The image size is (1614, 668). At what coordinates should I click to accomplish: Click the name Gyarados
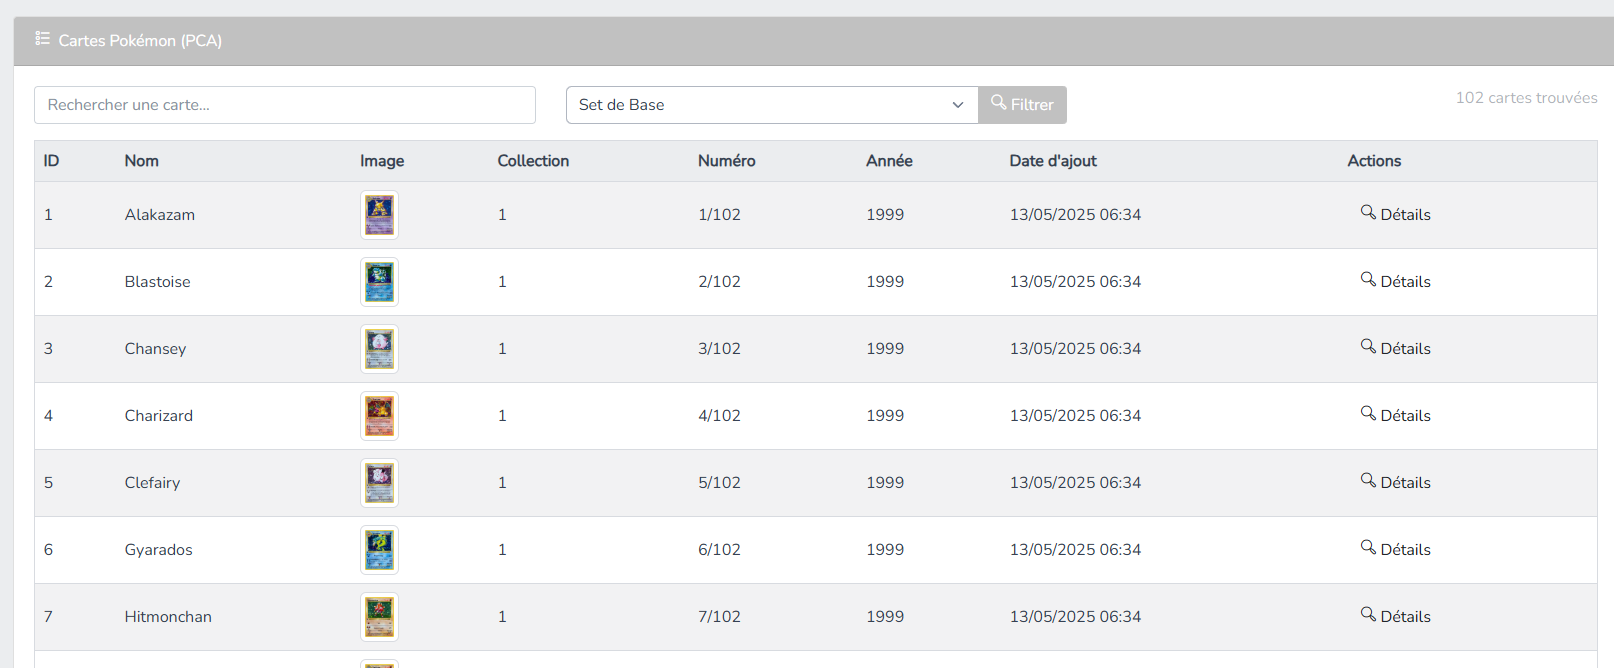[x=158, y=550]
